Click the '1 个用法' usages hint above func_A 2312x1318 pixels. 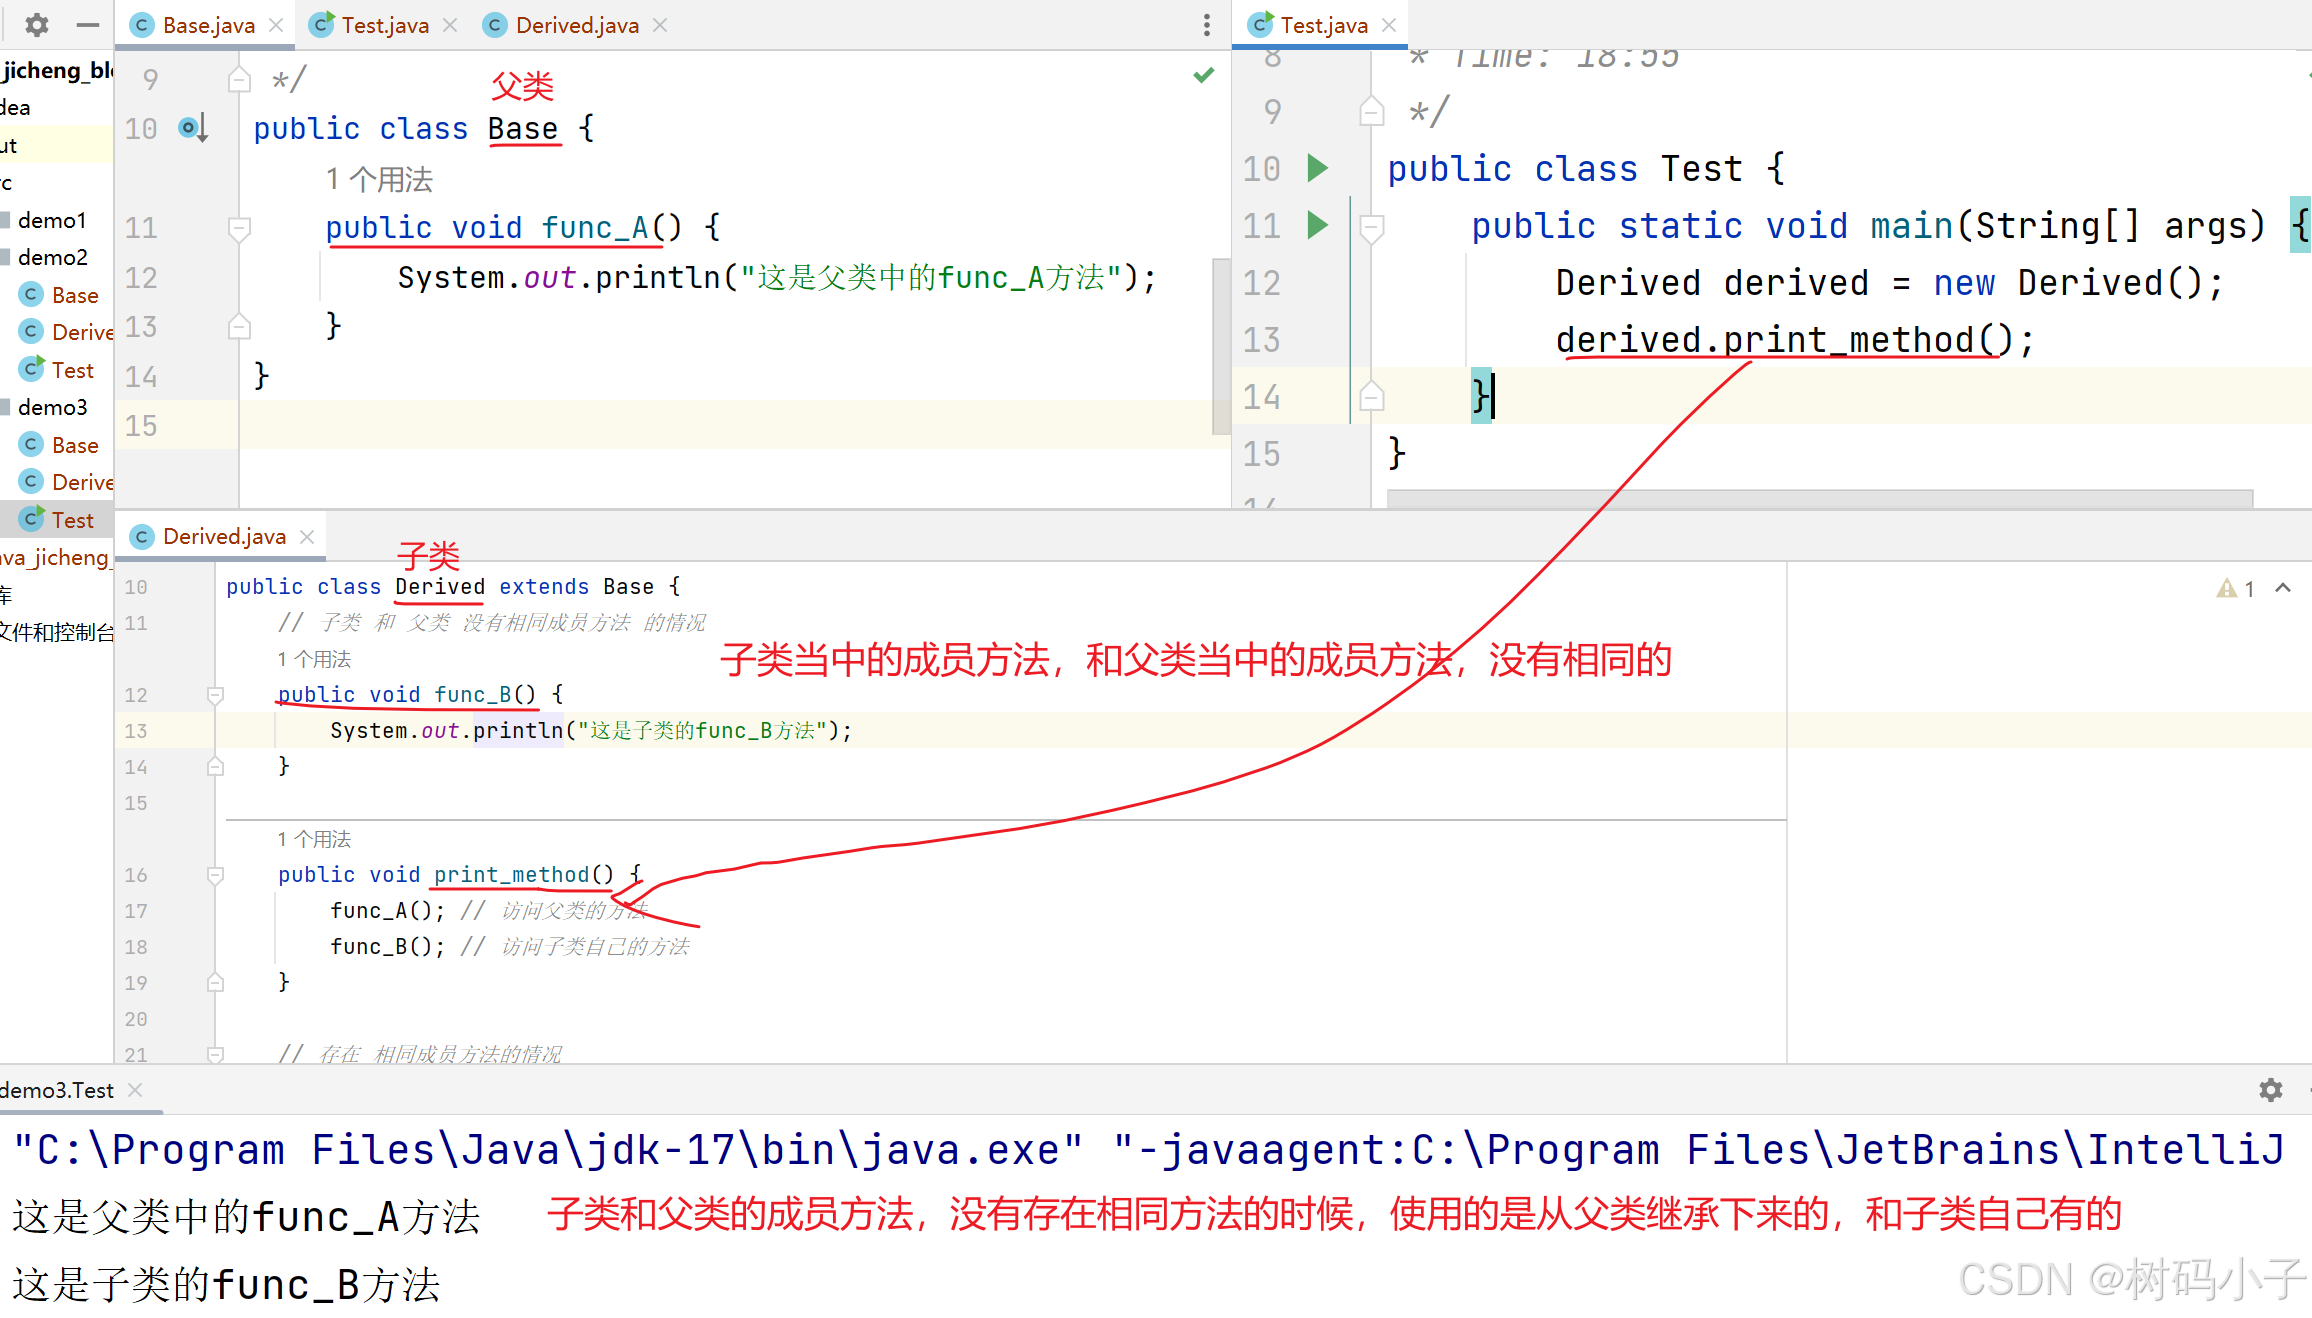click(380, 180)
